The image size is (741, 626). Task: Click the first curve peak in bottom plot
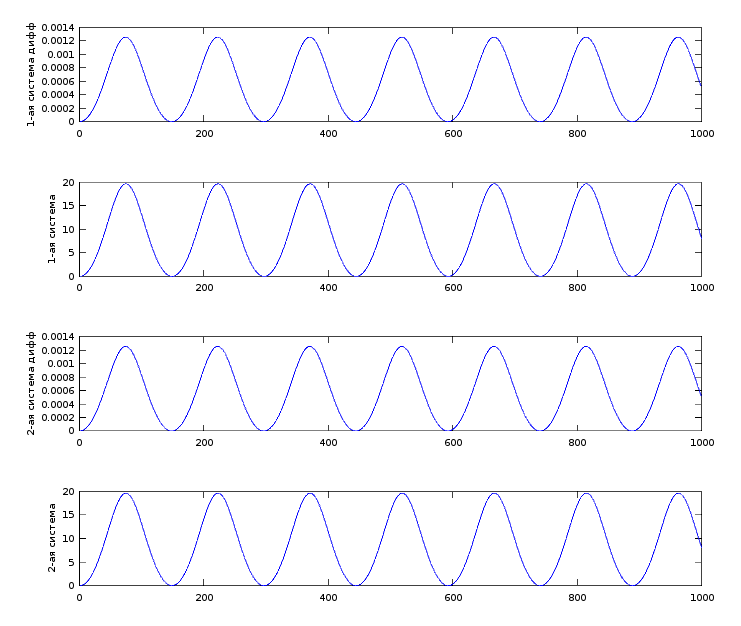coord(126,493)
